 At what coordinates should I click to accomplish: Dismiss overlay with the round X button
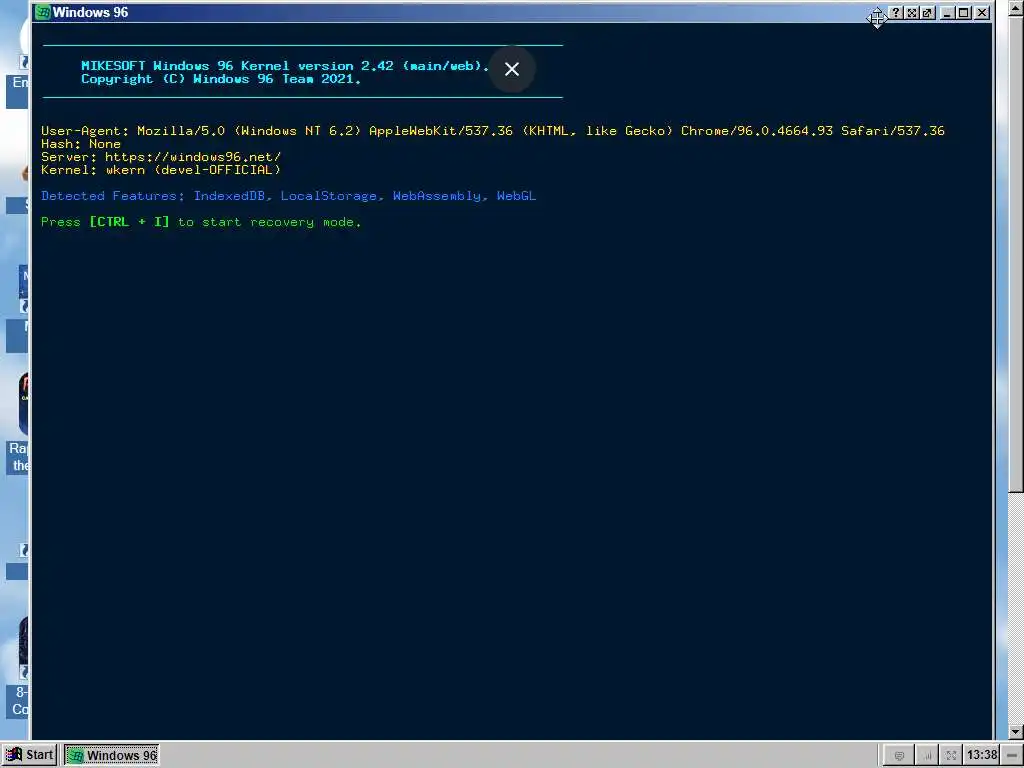click(x=511, y=69)
